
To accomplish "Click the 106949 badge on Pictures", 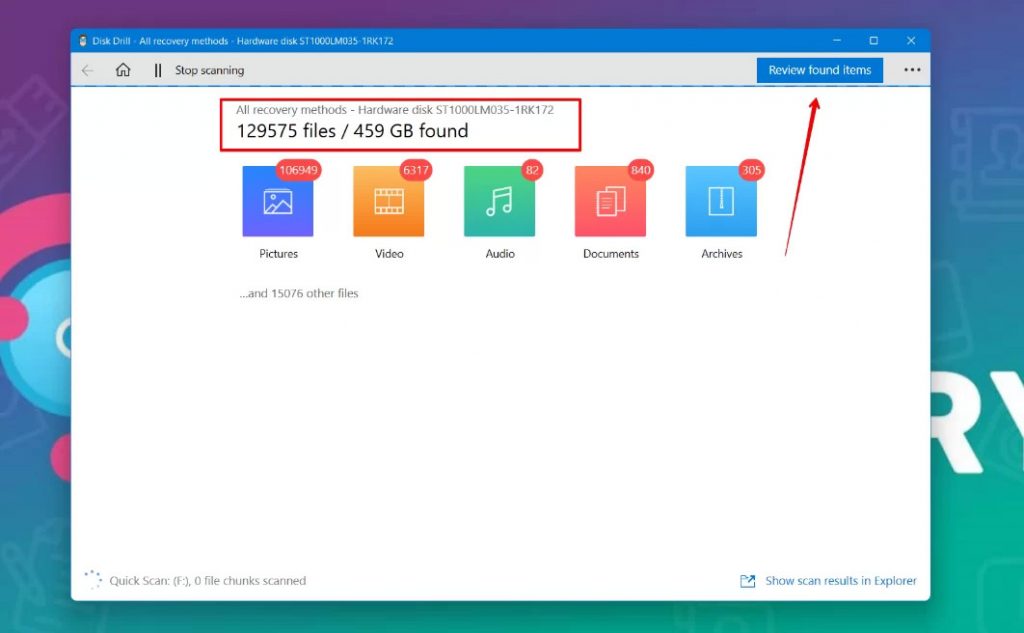I will click(x=297, y=170).
